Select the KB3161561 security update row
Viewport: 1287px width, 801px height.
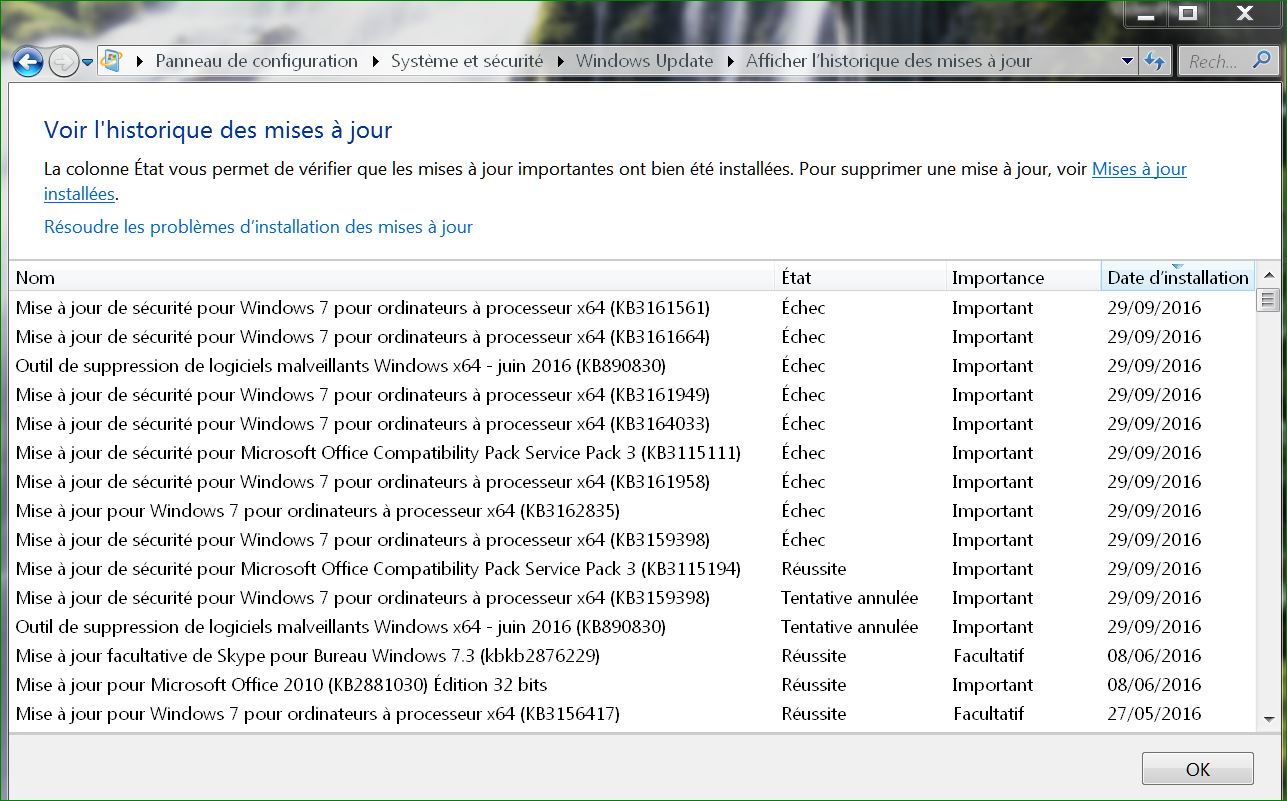(632, 307)
